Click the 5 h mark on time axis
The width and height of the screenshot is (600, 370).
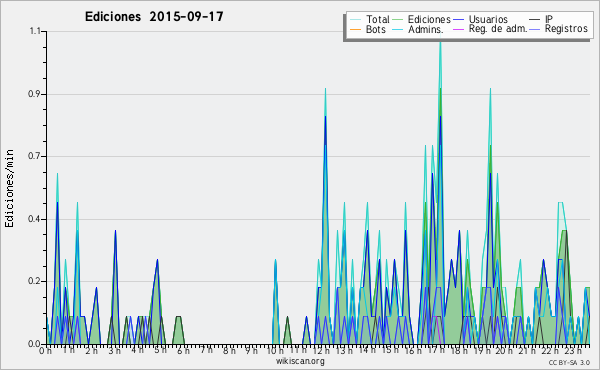[x=160, y=350]
